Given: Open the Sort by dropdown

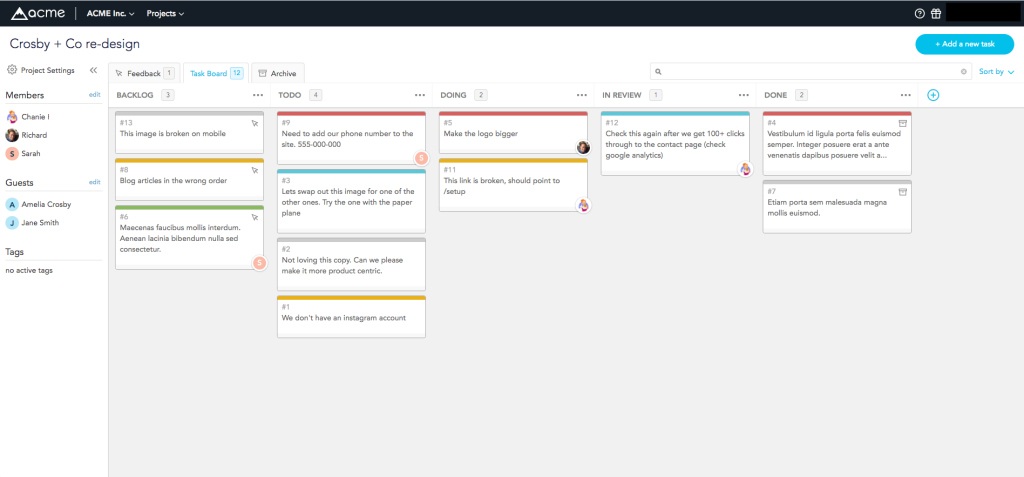Looking at the screenshot, I should 996,72.
